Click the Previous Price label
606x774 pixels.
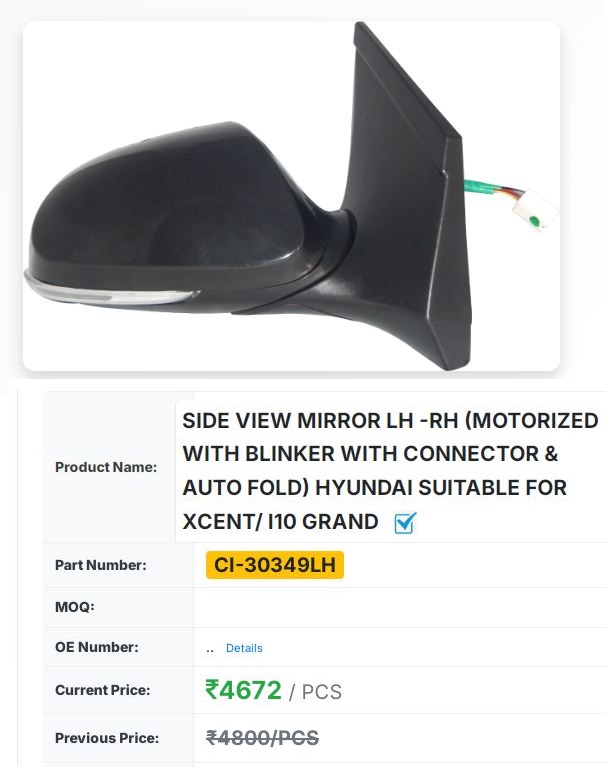106,738
